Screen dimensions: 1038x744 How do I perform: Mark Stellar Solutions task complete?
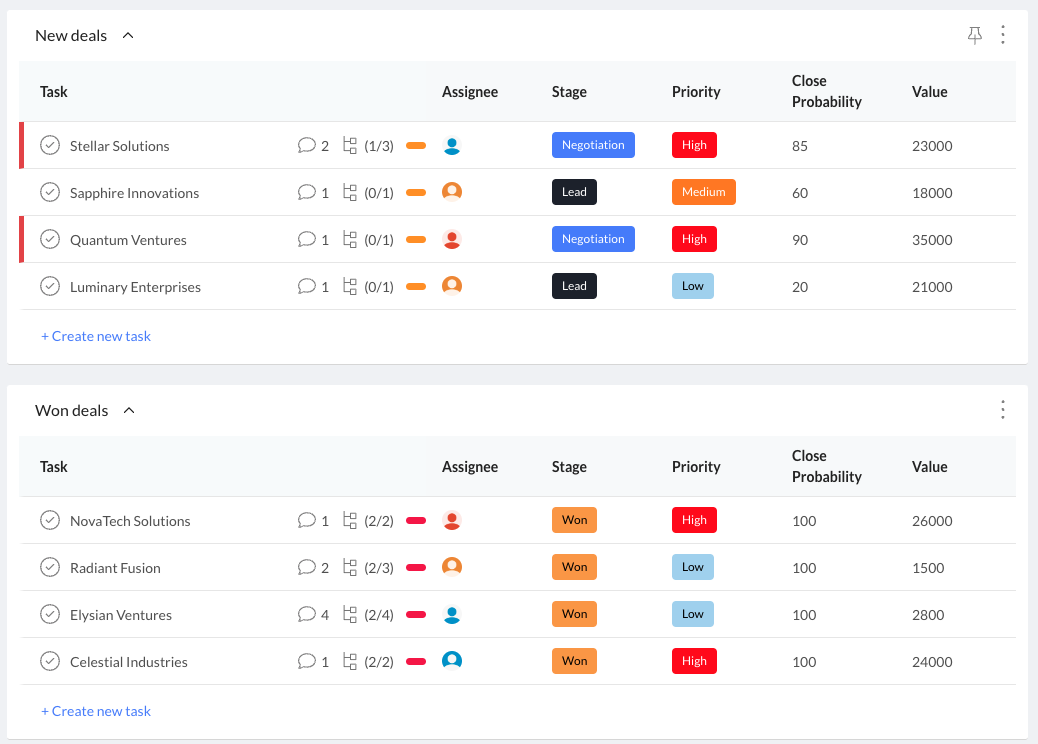click(50, 145)
